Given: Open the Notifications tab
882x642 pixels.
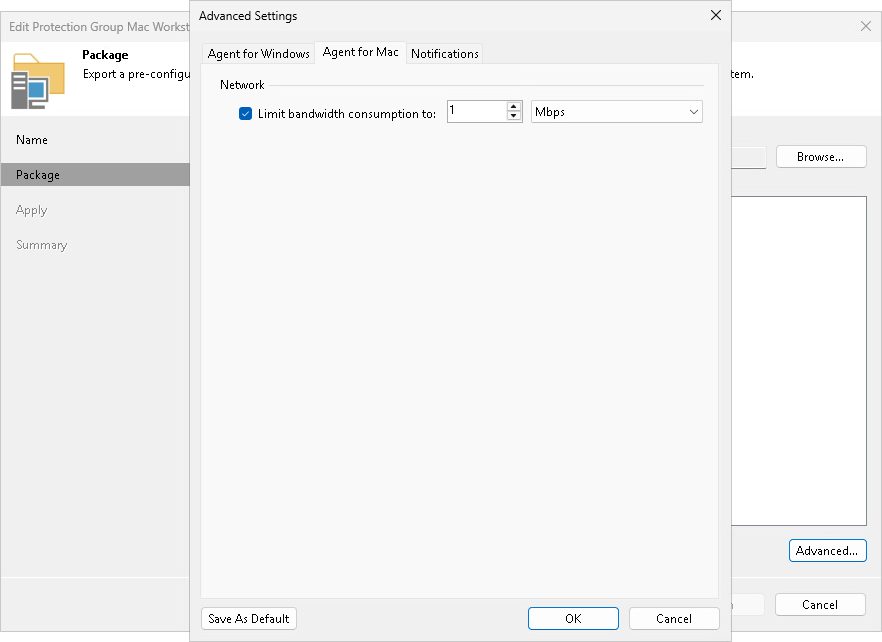Looking at the screenshot, I should 444,53.
